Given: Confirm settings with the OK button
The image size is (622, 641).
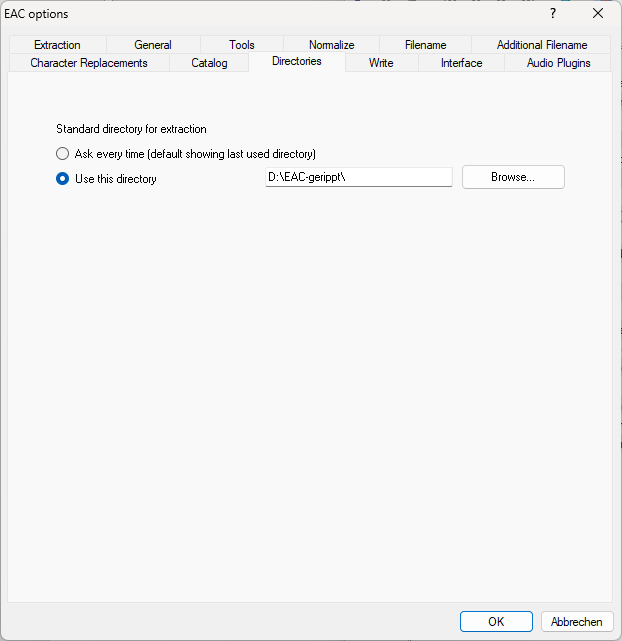Looking at the screenshot, I should tap(496, 621).
